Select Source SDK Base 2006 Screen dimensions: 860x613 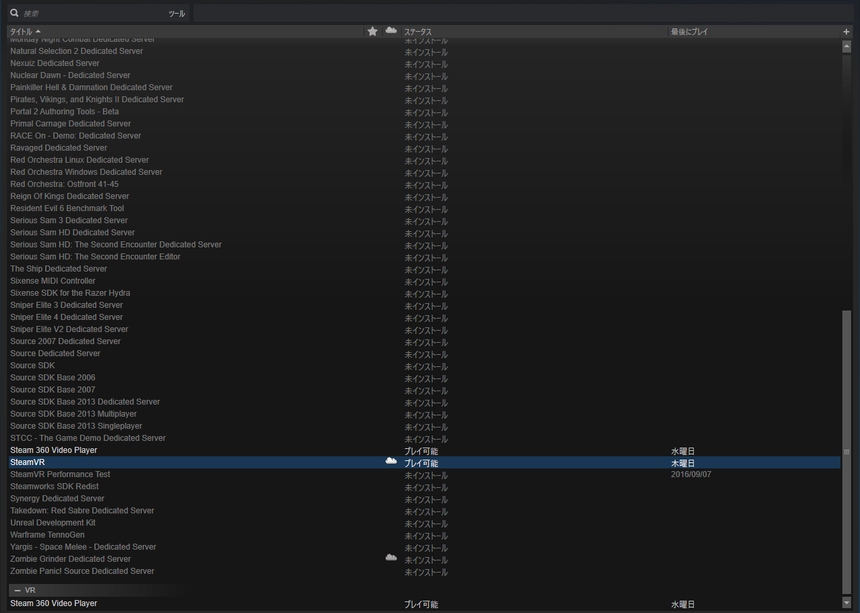(x=53, y=377)
